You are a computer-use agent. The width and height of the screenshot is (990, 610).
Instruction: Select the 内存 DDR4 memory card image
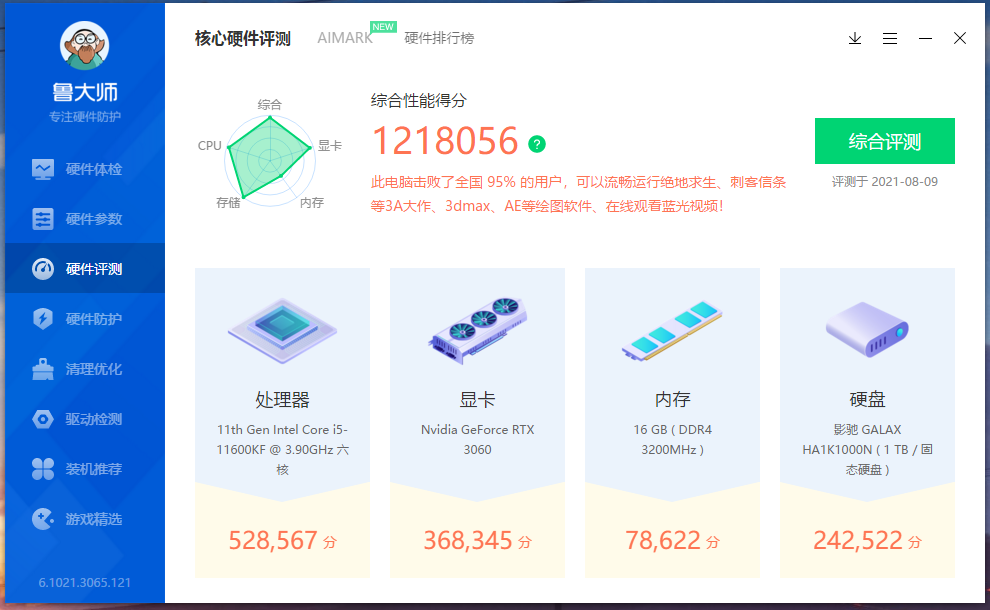(x=672, y=330)
